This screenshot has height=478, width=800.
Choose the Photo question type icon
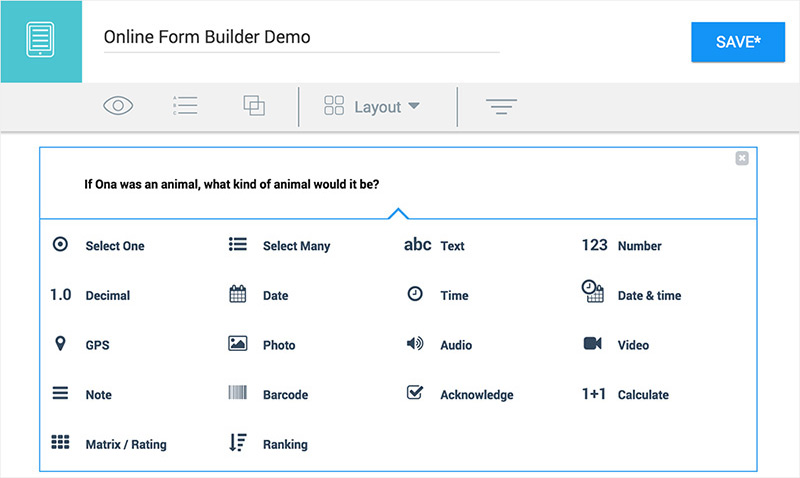point(238,343)
